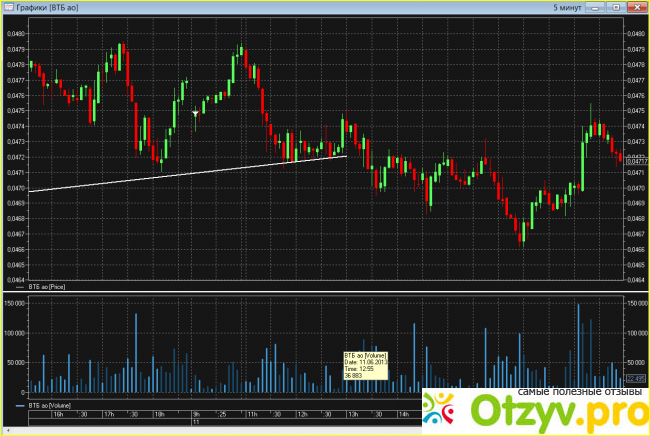
Task: Click the white arrow marker on price chart
Action: (x=196, y=114)
